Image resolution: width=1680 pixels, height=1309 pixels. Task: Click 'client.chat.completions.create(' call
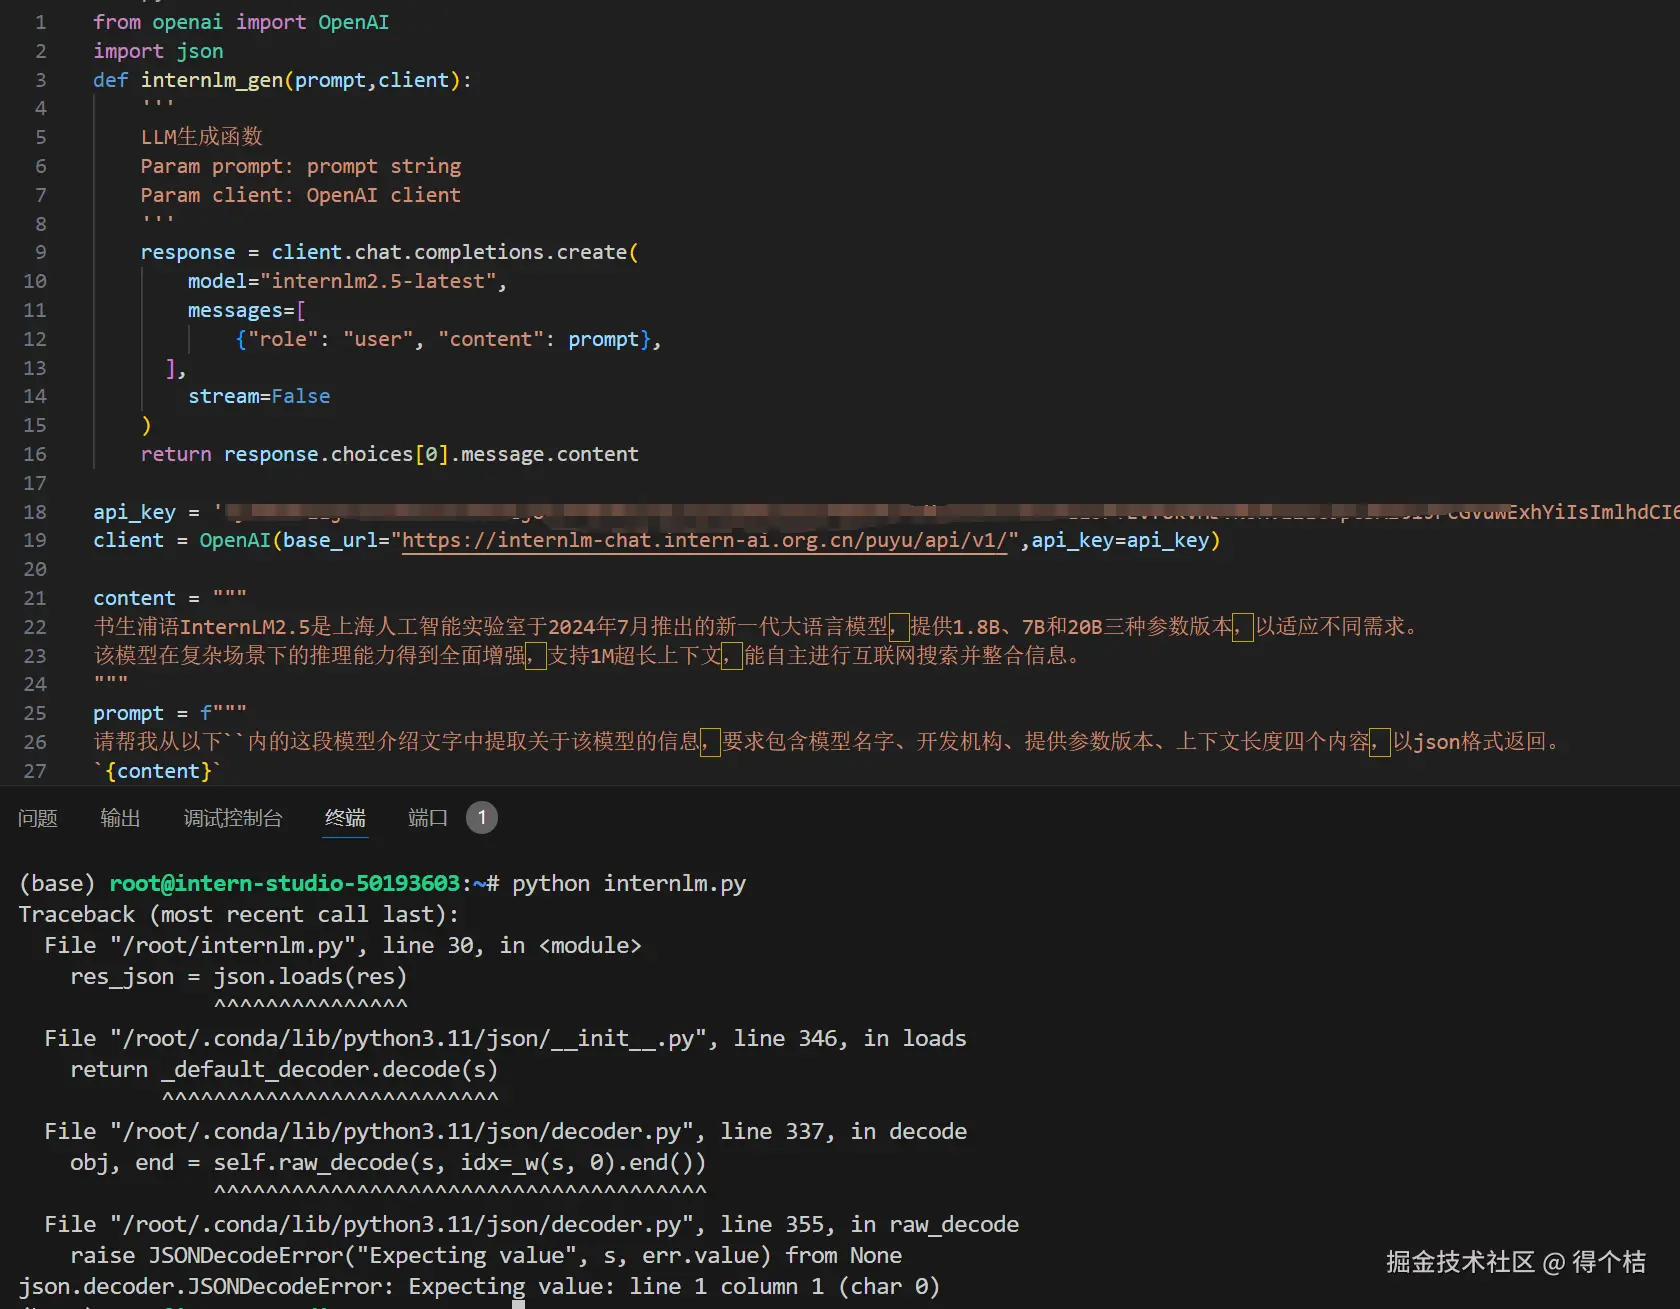click(455, 252)
